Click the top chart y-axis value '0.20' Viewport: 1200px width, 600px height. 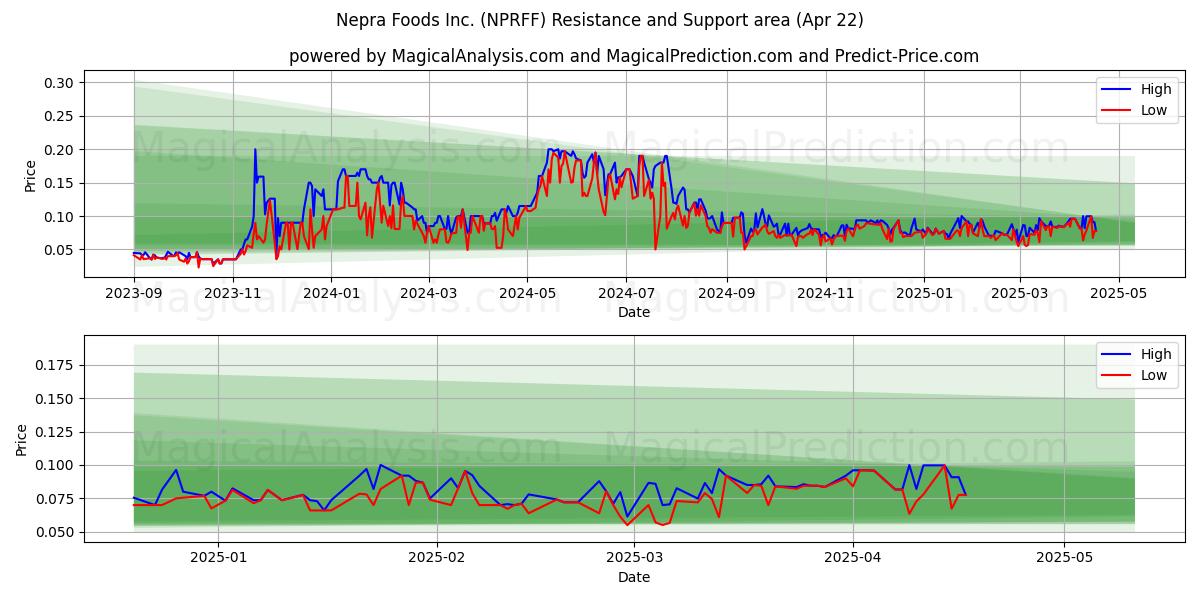pos(60,150)
